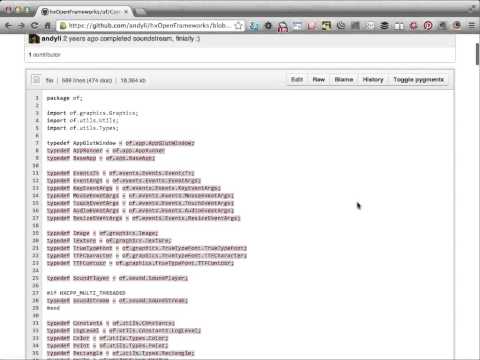
Task: Open the gear extension icon in toolbar
Action: (x=268, y=26)
